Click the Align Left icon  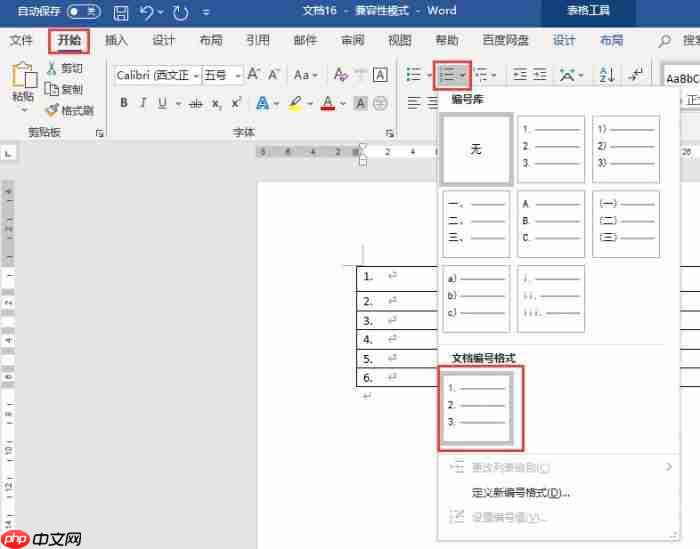pos(414,104)
